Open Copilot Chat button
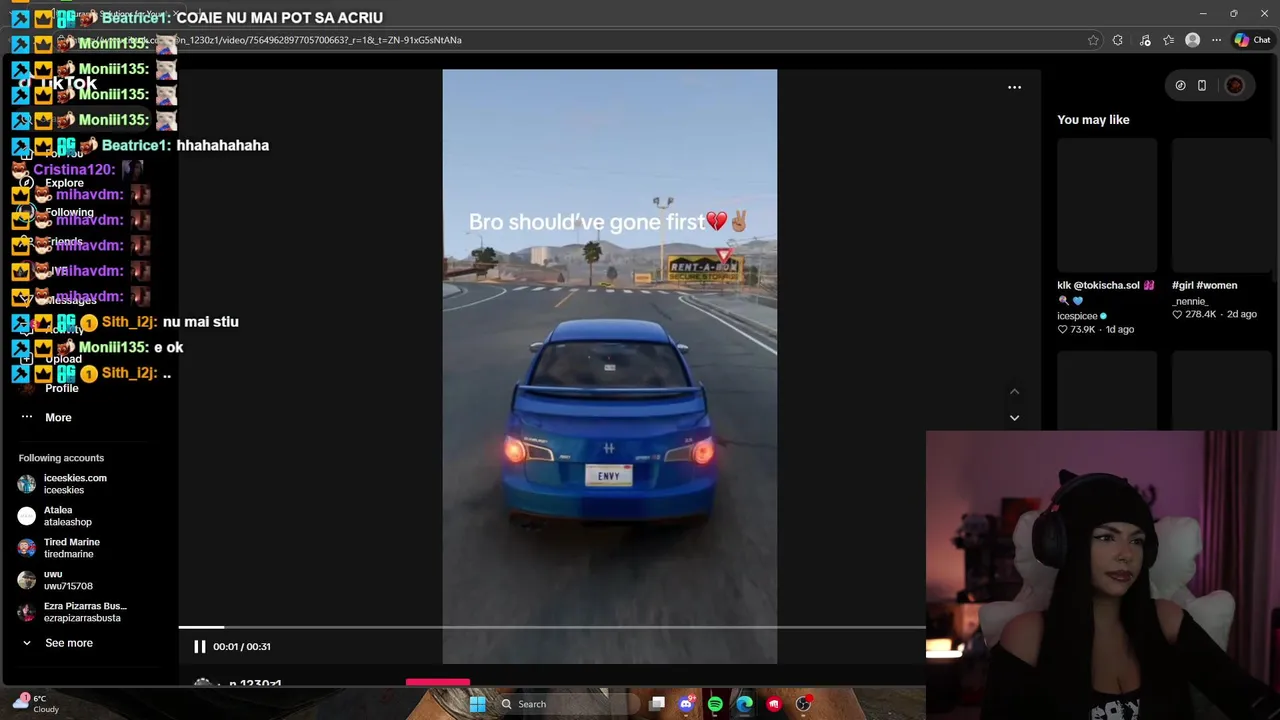 1252,40
